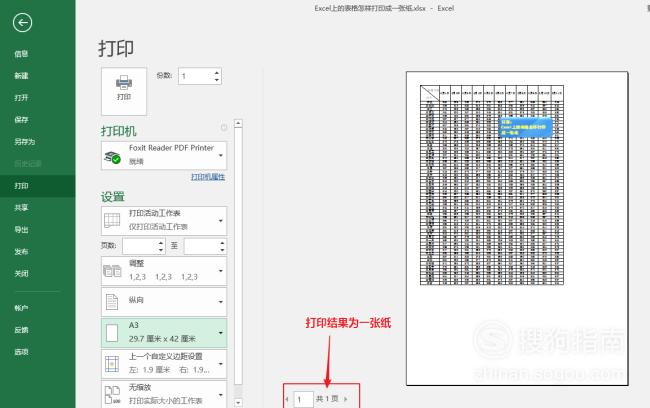
Task: Decrease copies with the down stepper arrow
Action: pos(217,80)
